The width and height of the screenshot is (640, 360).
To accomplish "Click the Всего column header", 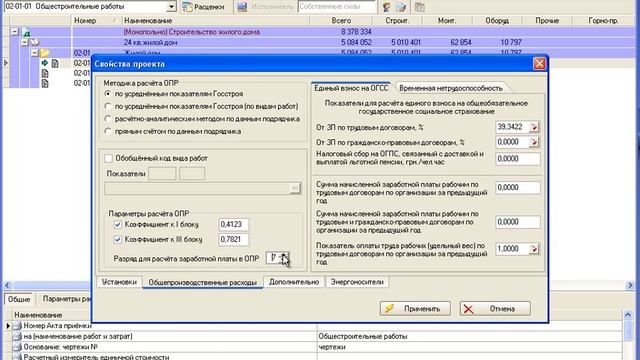I will [x=341, y=20].
